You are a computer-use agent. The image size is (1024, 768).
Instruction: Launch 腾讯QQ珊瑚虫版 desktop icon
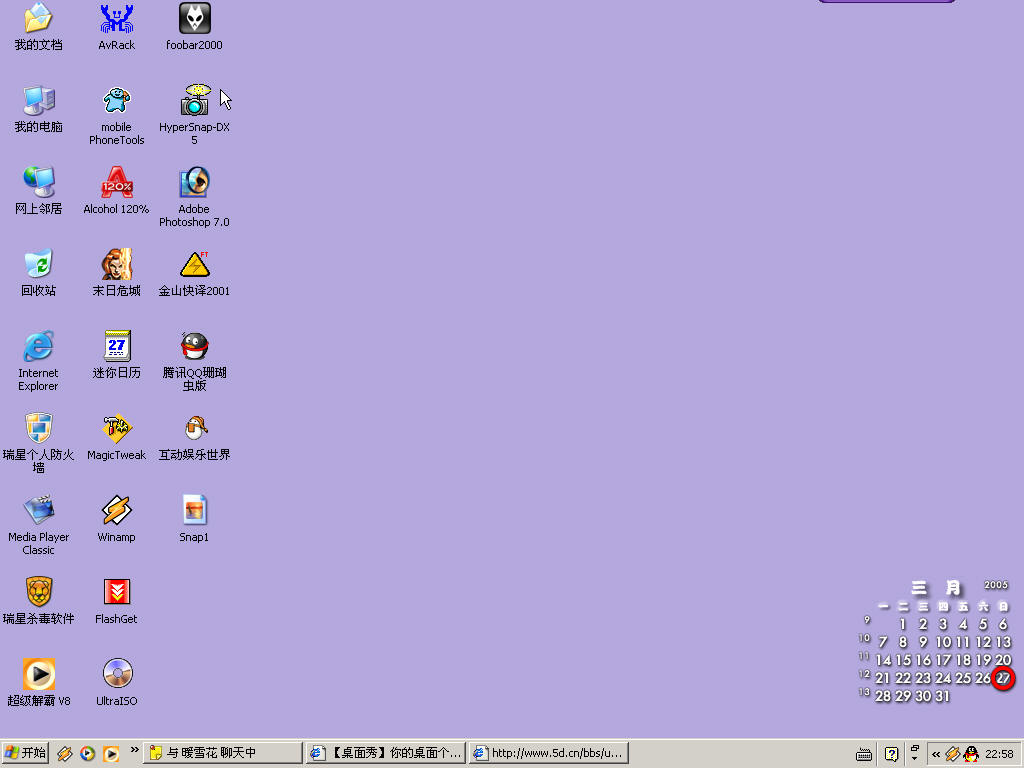click(x=195, y=346)
